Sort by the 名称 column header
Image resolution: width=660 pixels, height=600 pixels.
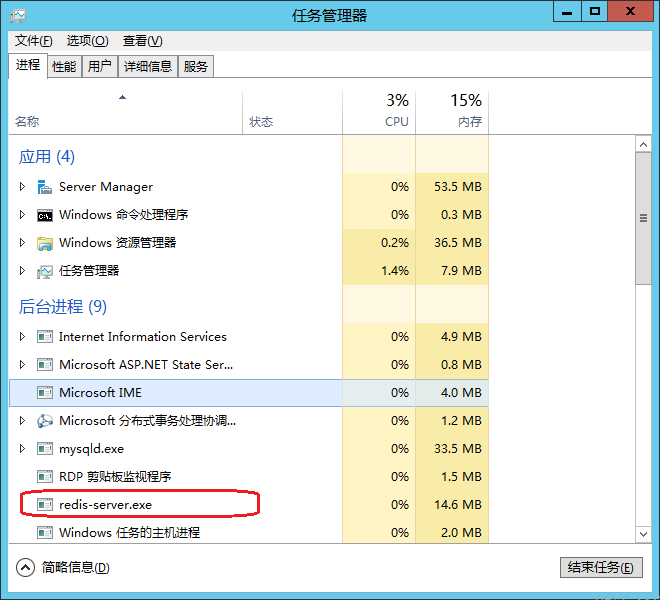pyautogui.click(x=125, y=113)
